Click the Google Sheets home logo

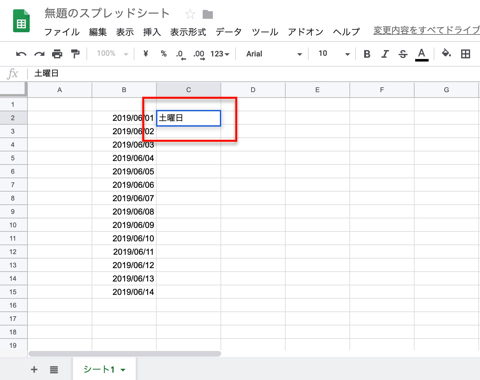[21, 21]
